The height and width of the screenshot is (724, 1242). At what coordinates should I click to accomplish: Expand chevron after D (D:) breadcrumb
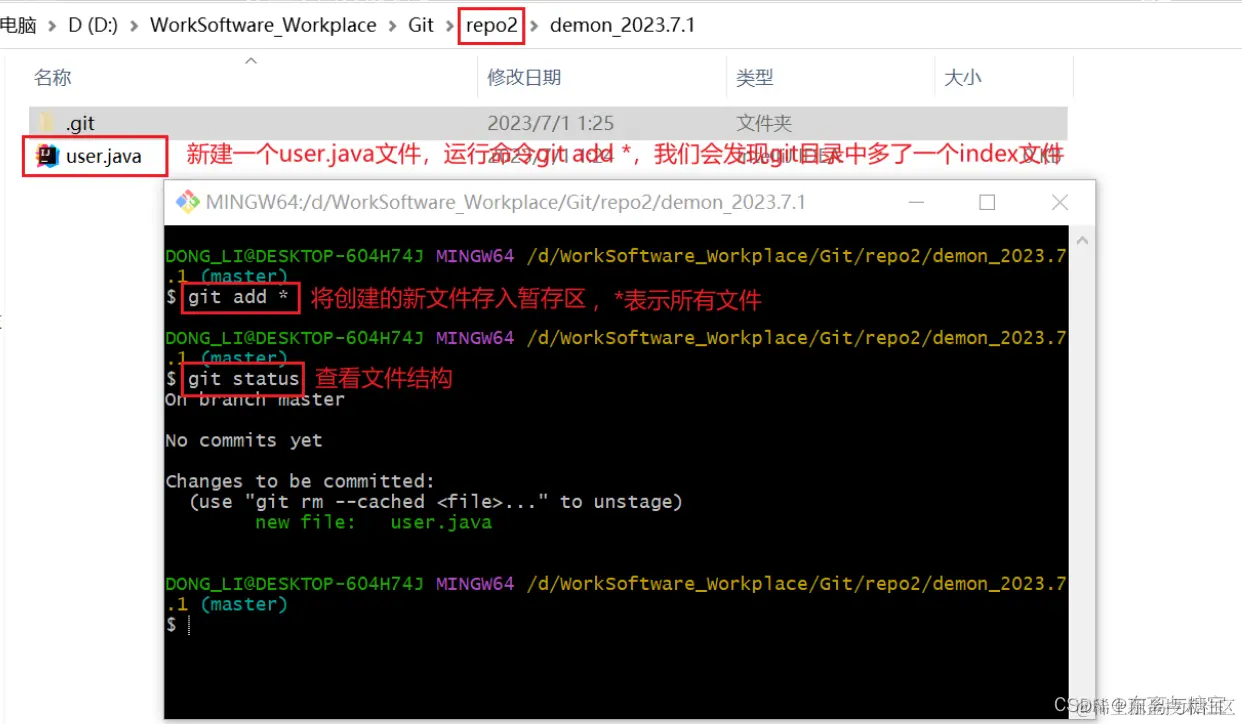pos(134,26)
